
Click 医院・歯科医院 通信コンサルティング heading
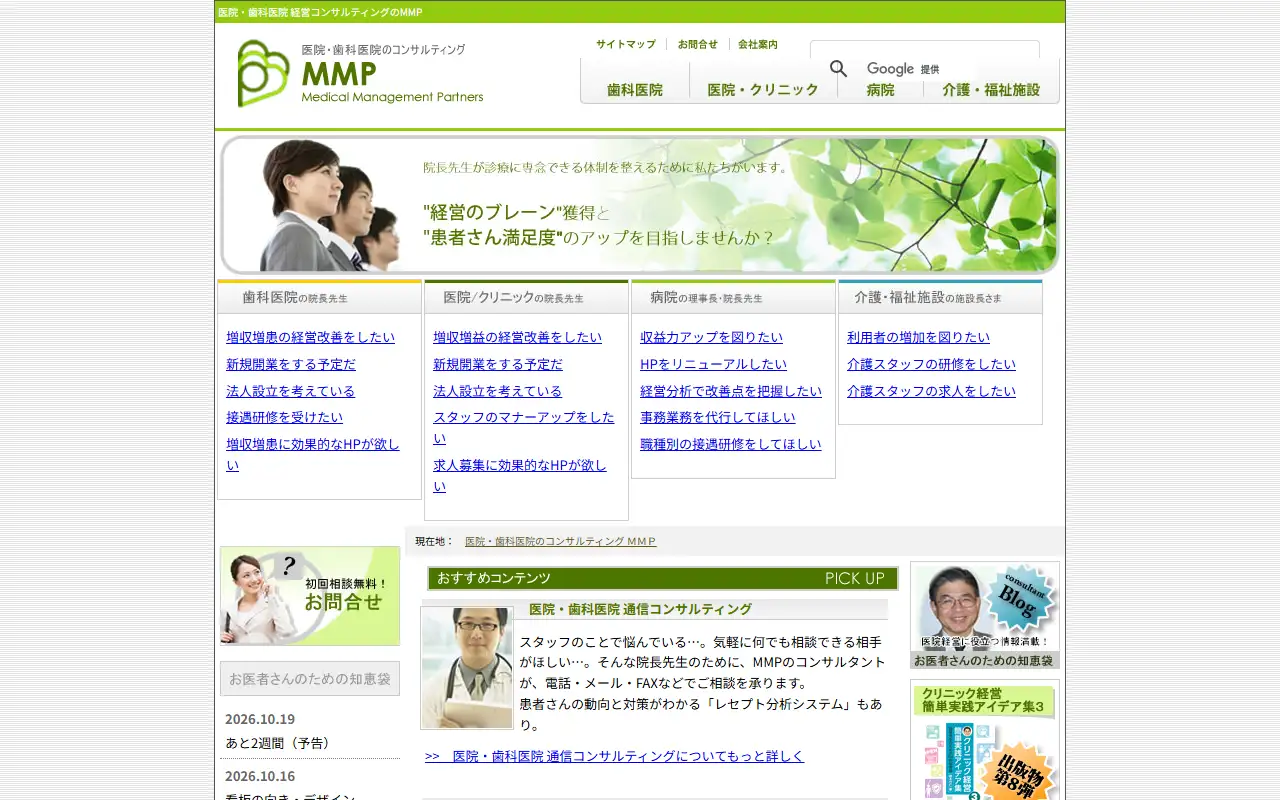[x=640, y=609]
